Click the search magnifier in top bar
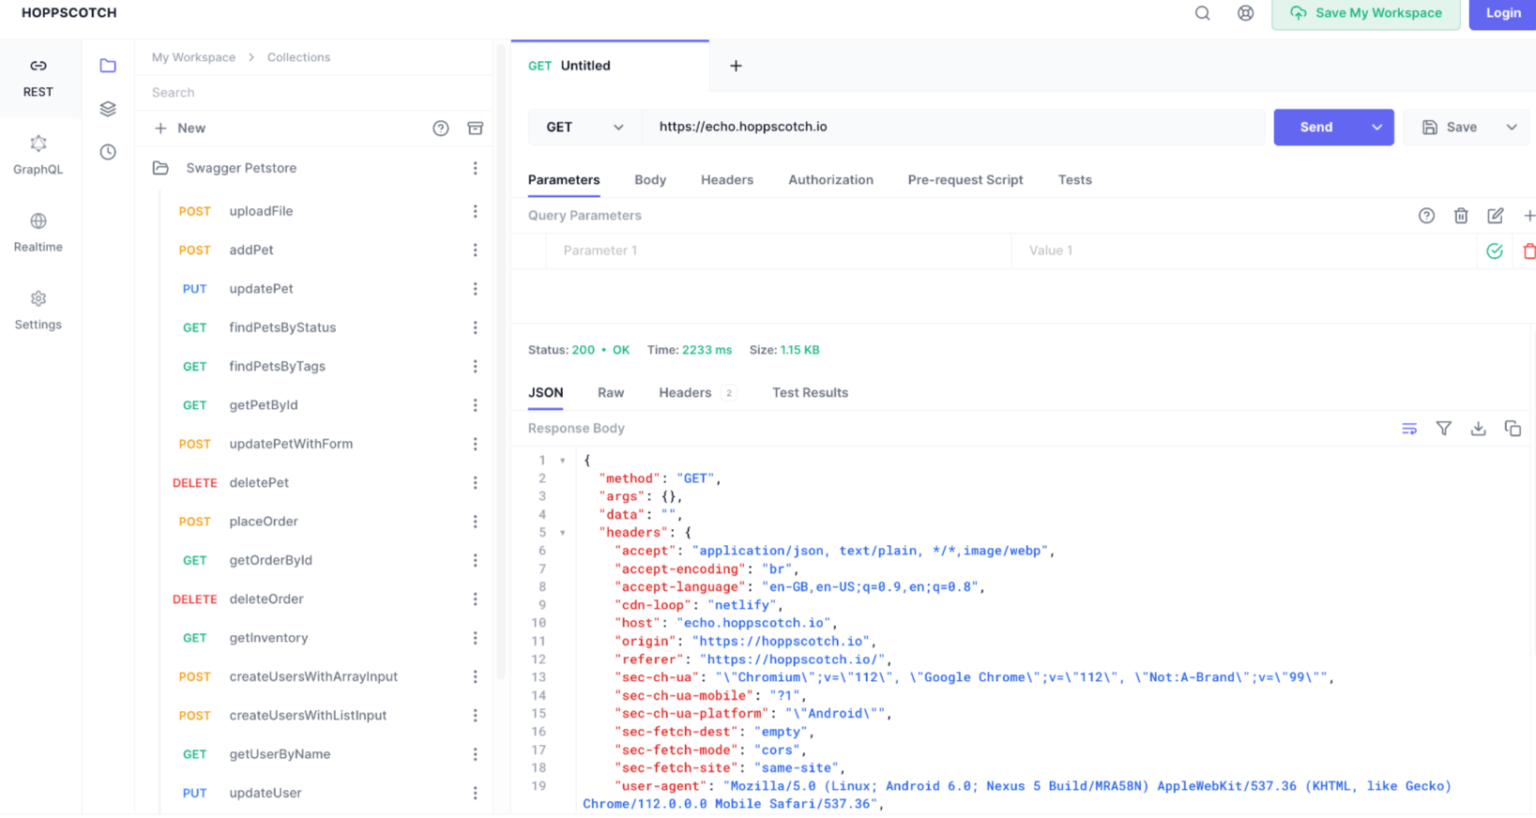Viewport: 1536px width, 818px height. point(1203,13)
